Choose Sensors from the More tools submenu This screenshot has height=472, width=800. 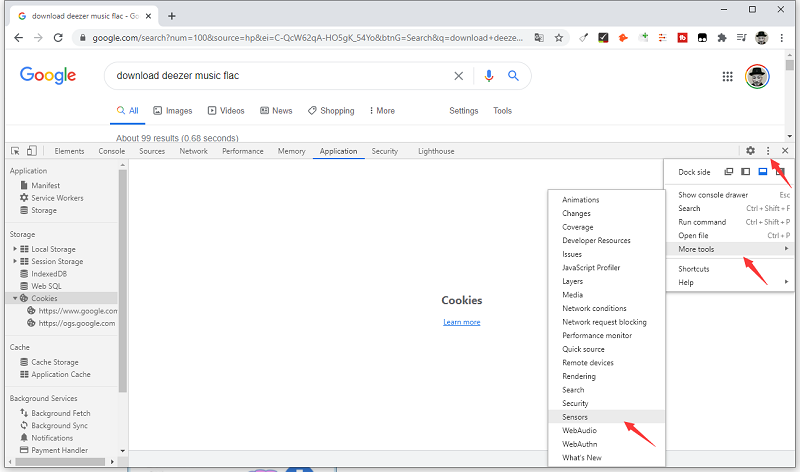[575, 416]
